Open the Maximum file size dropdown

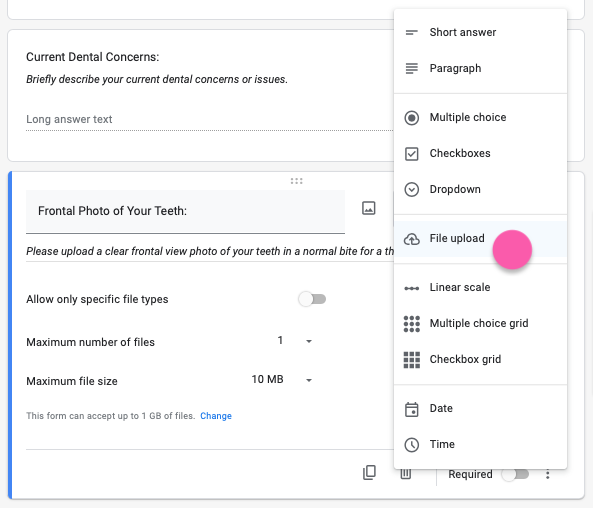coord(282,379)
